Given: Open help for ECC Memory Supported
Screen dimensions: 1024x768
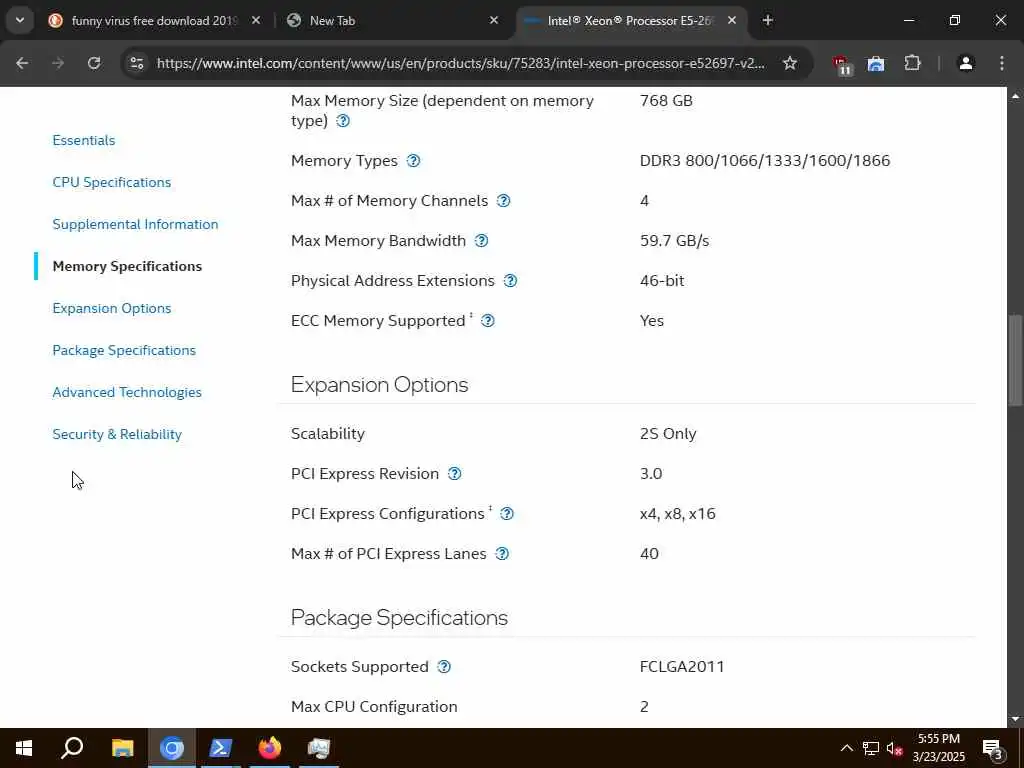Looking at the screenshot, I should coord(488,321).
